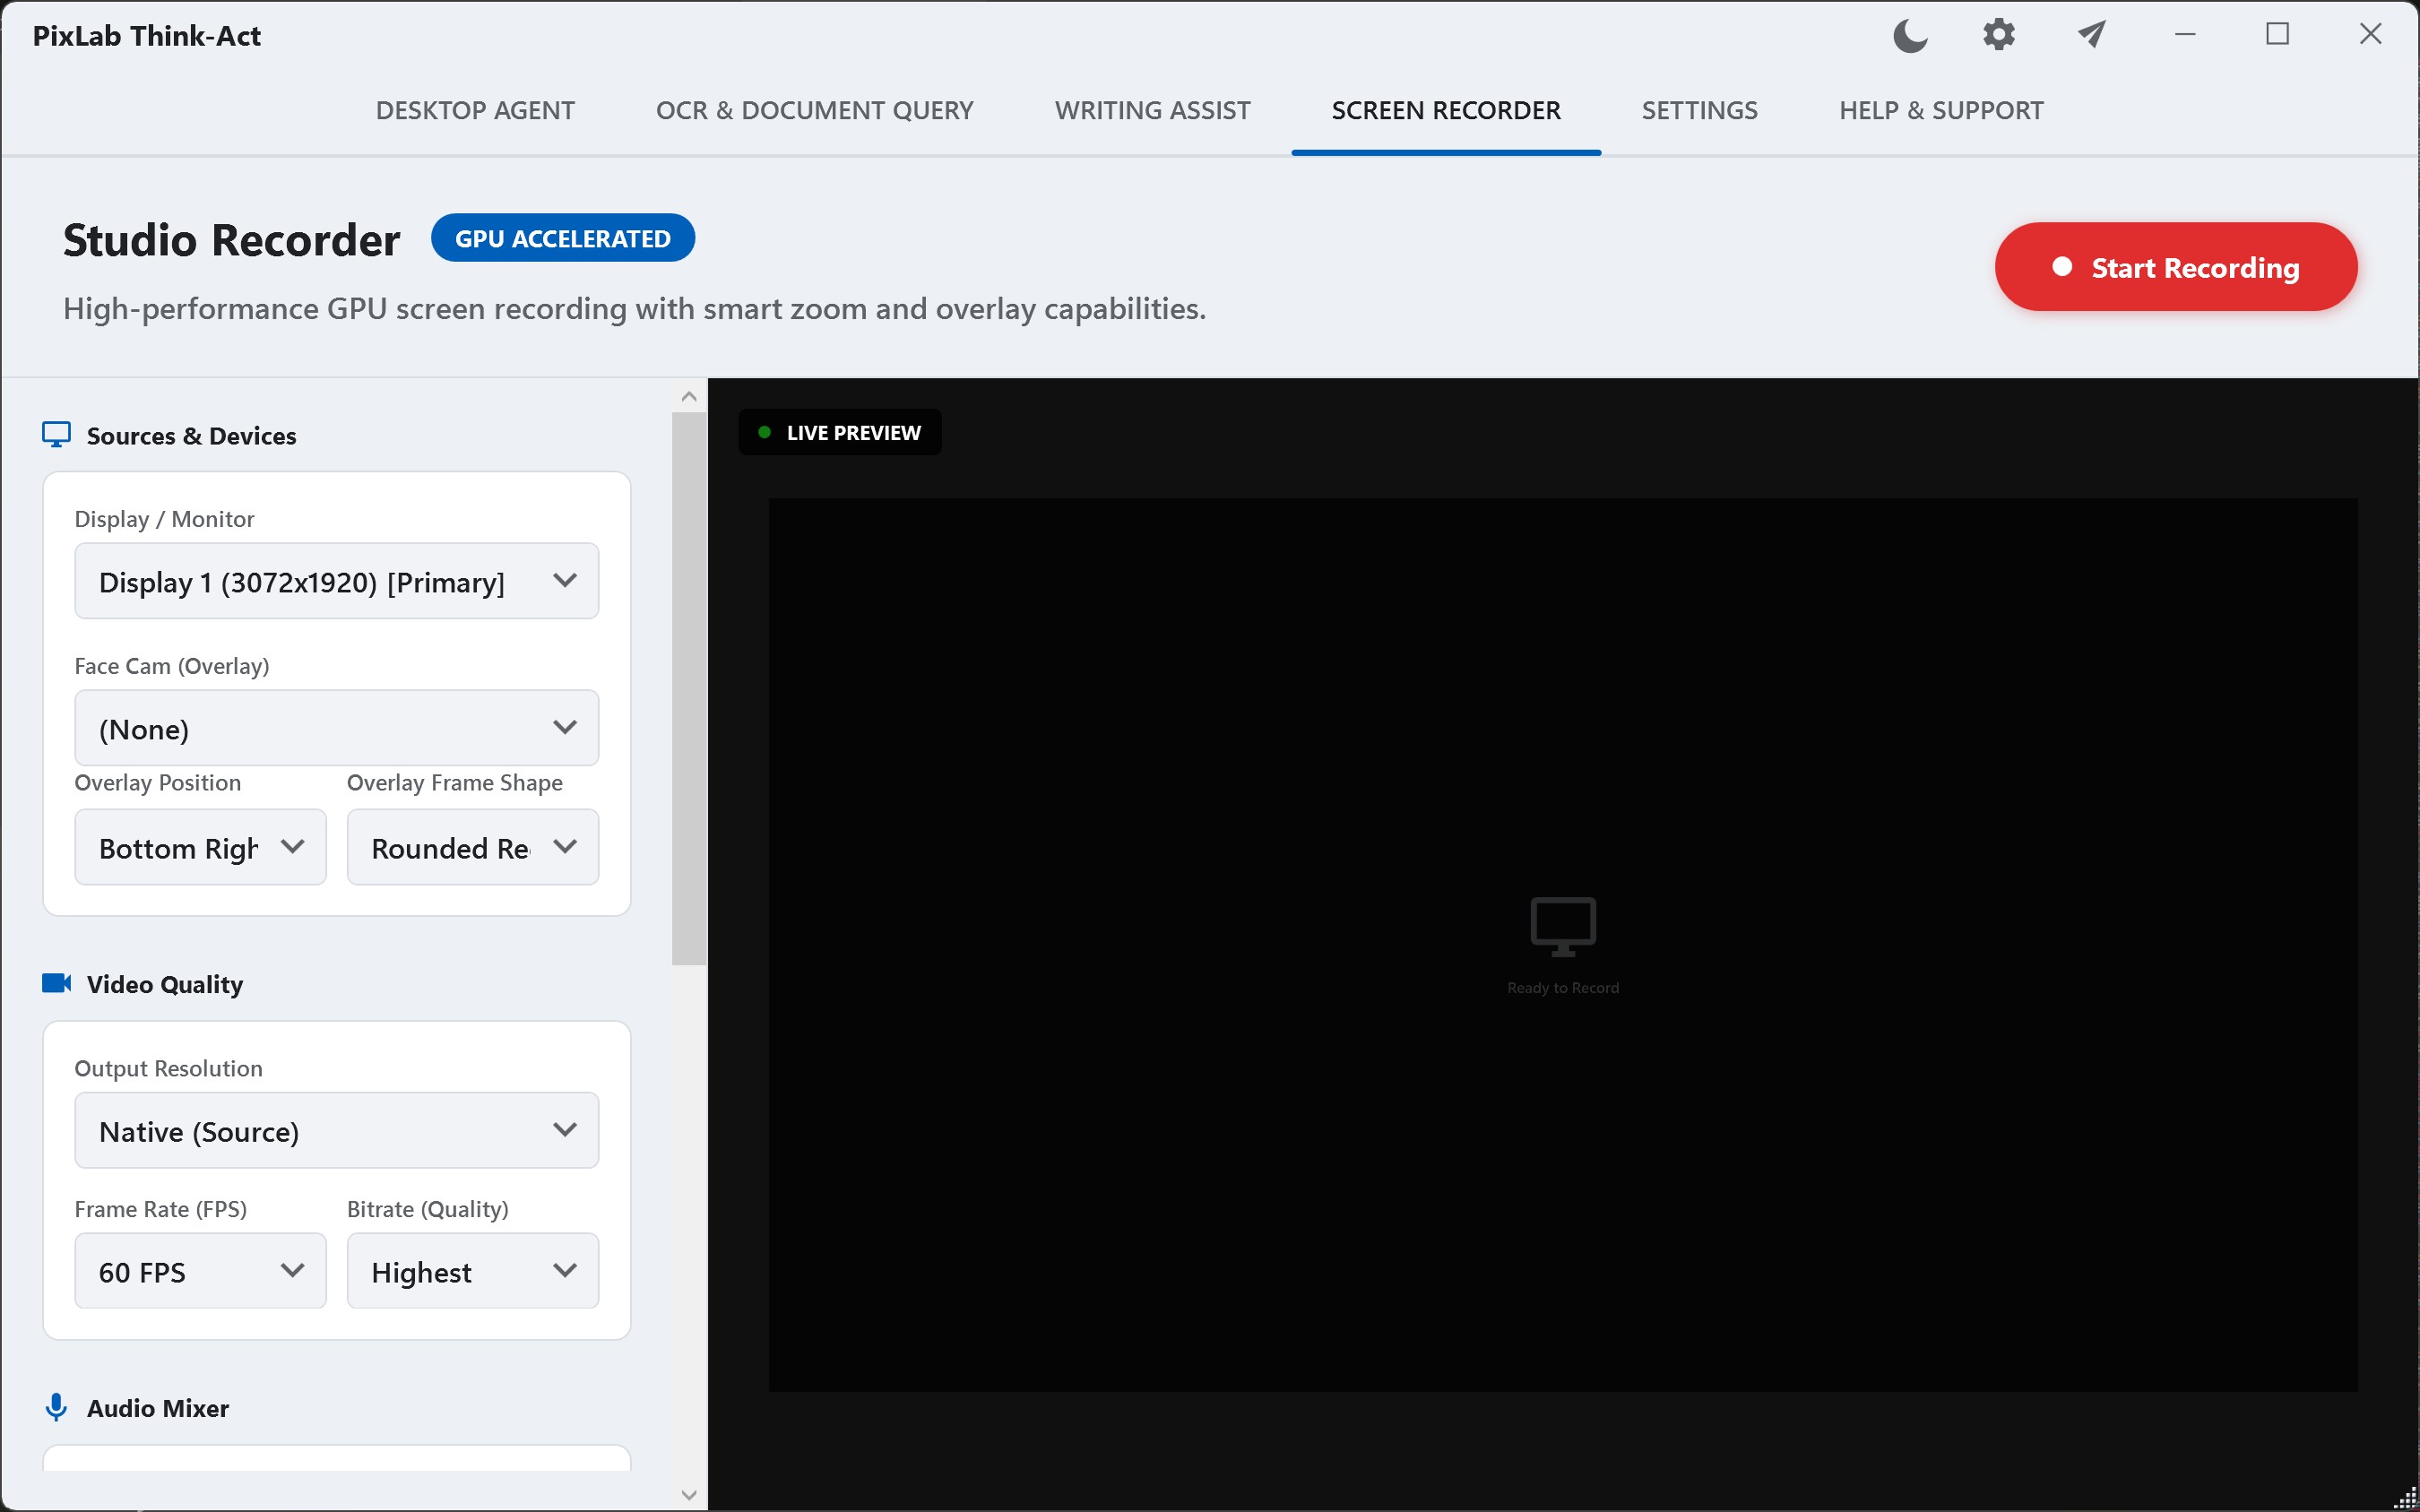Click the Video Quality camera icon
Screen dimensions: 2420x1512
tap(56, 983)
